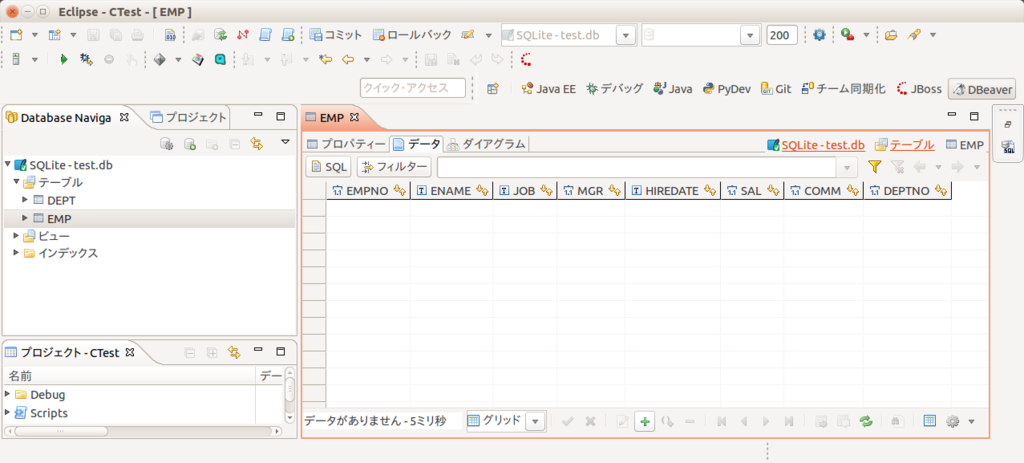Screen dimensions: 1024x463
Task: Open the SQL editor scroll icon
Action: pos(265,35)
